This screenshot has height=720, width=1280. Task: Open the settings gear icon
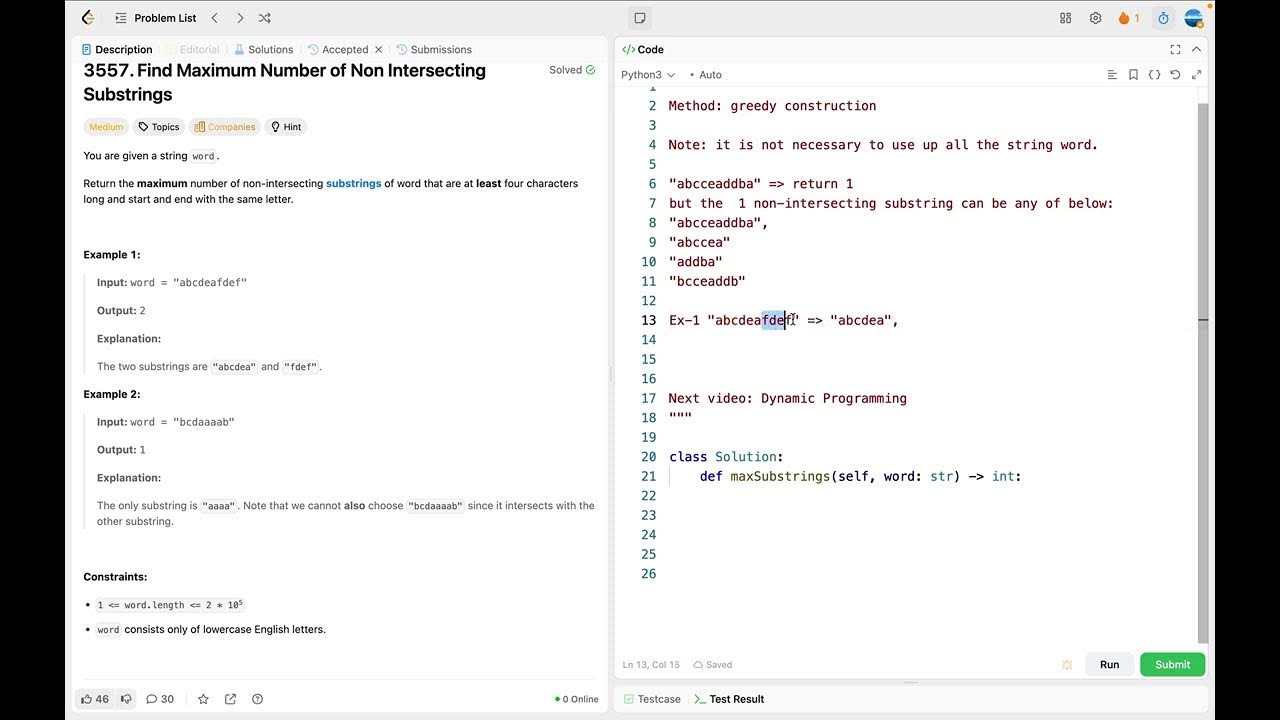(1095, 18)
